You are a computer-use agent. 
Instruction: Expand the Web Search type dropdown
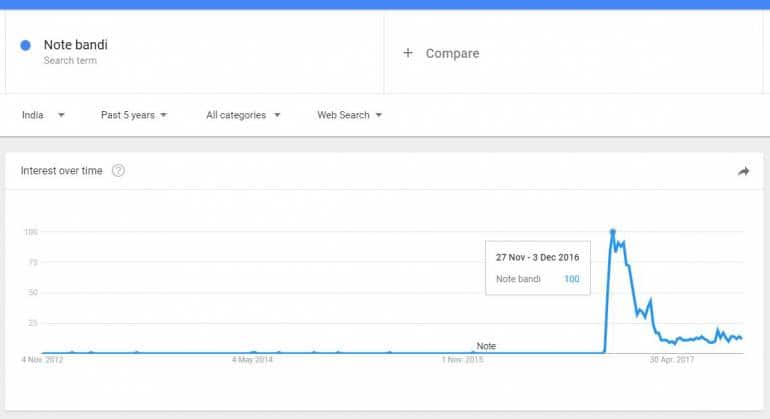point(350,115)
